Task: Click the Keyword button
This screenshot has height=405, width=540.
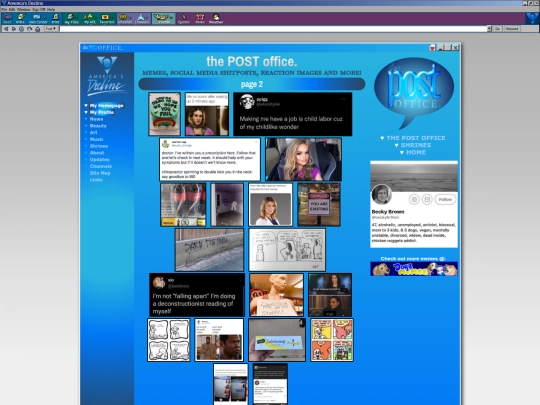Action: point(512,29)
